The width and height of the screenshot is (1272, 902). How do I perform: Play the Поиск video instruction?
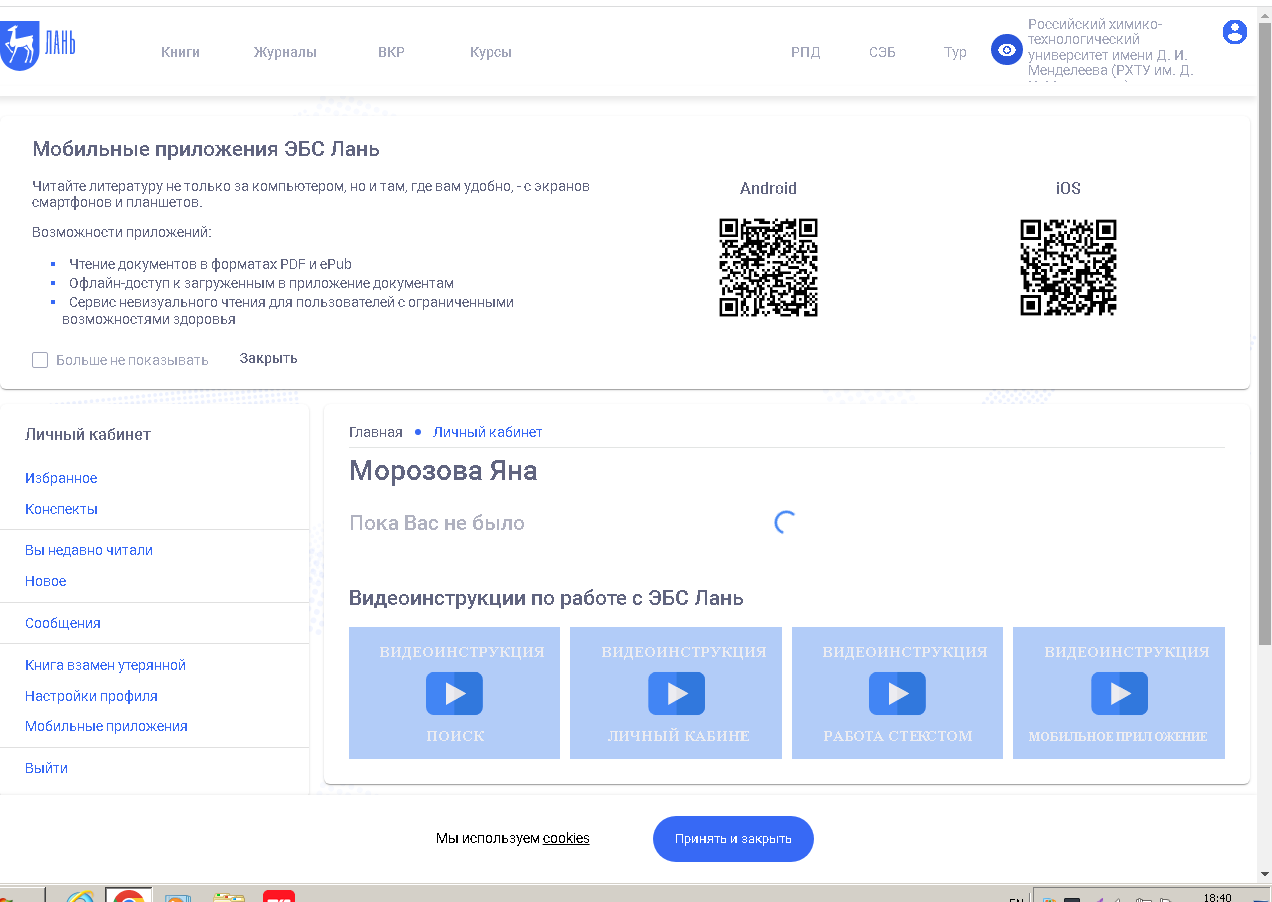pos(454,693)
